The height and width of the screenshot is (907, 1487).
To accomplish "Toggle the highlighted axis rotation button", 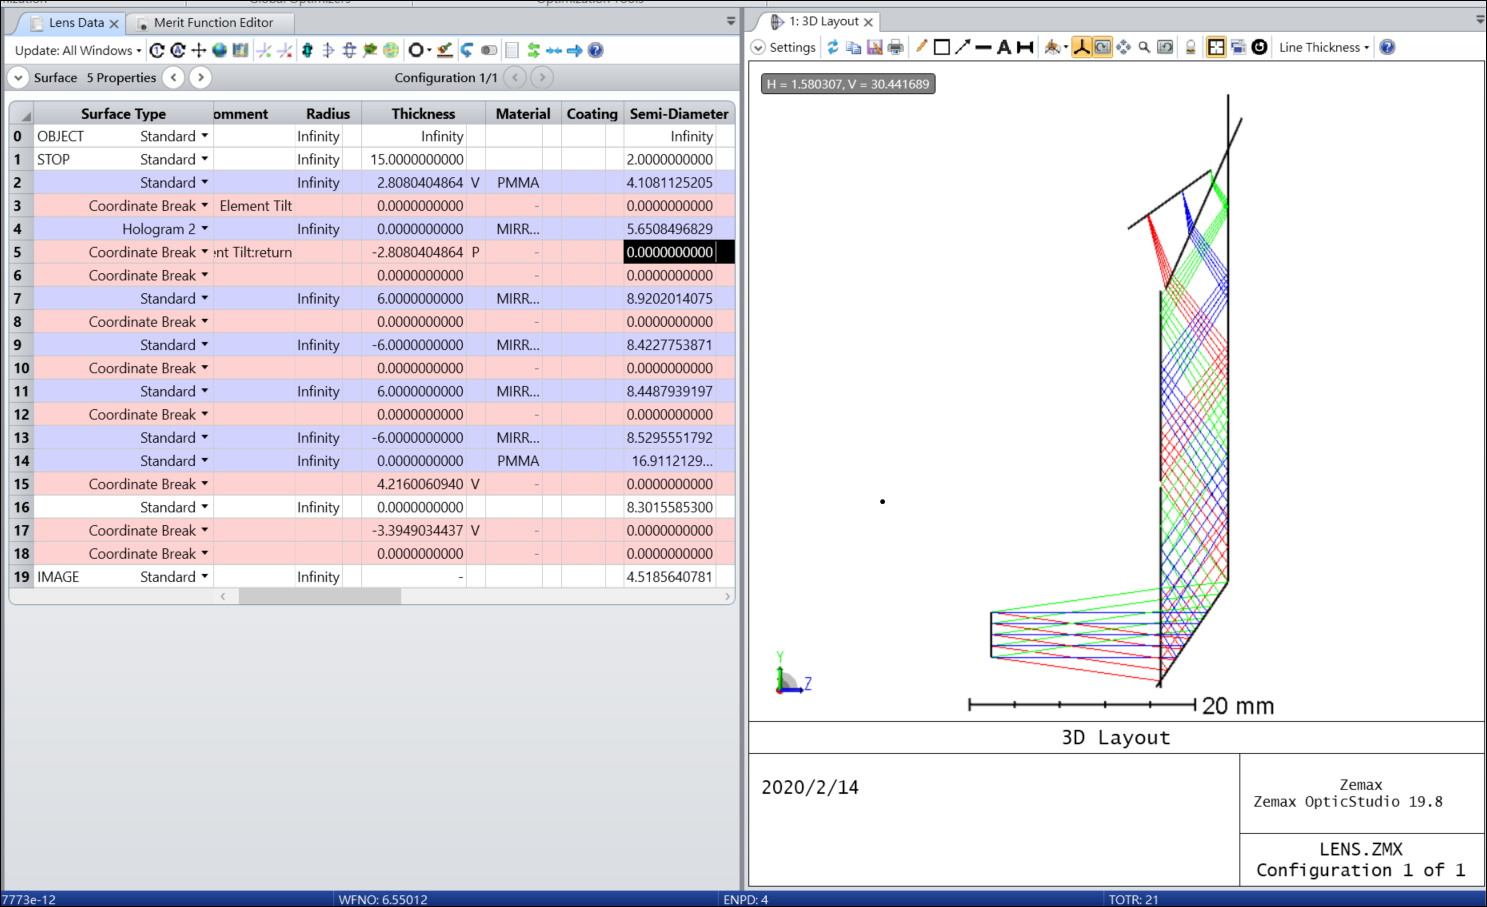I will 1081,47.
